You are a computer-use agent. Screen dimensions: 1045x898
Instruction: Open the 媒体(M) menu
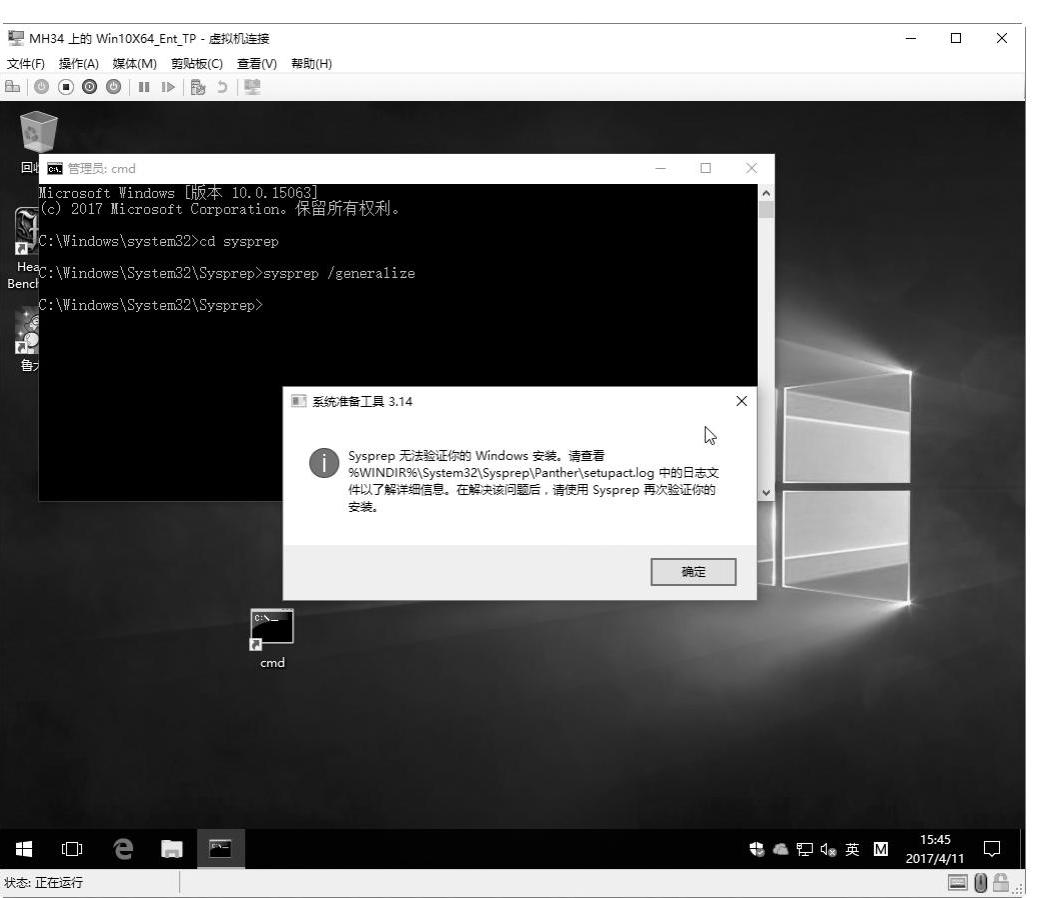[x=135, y=63]
